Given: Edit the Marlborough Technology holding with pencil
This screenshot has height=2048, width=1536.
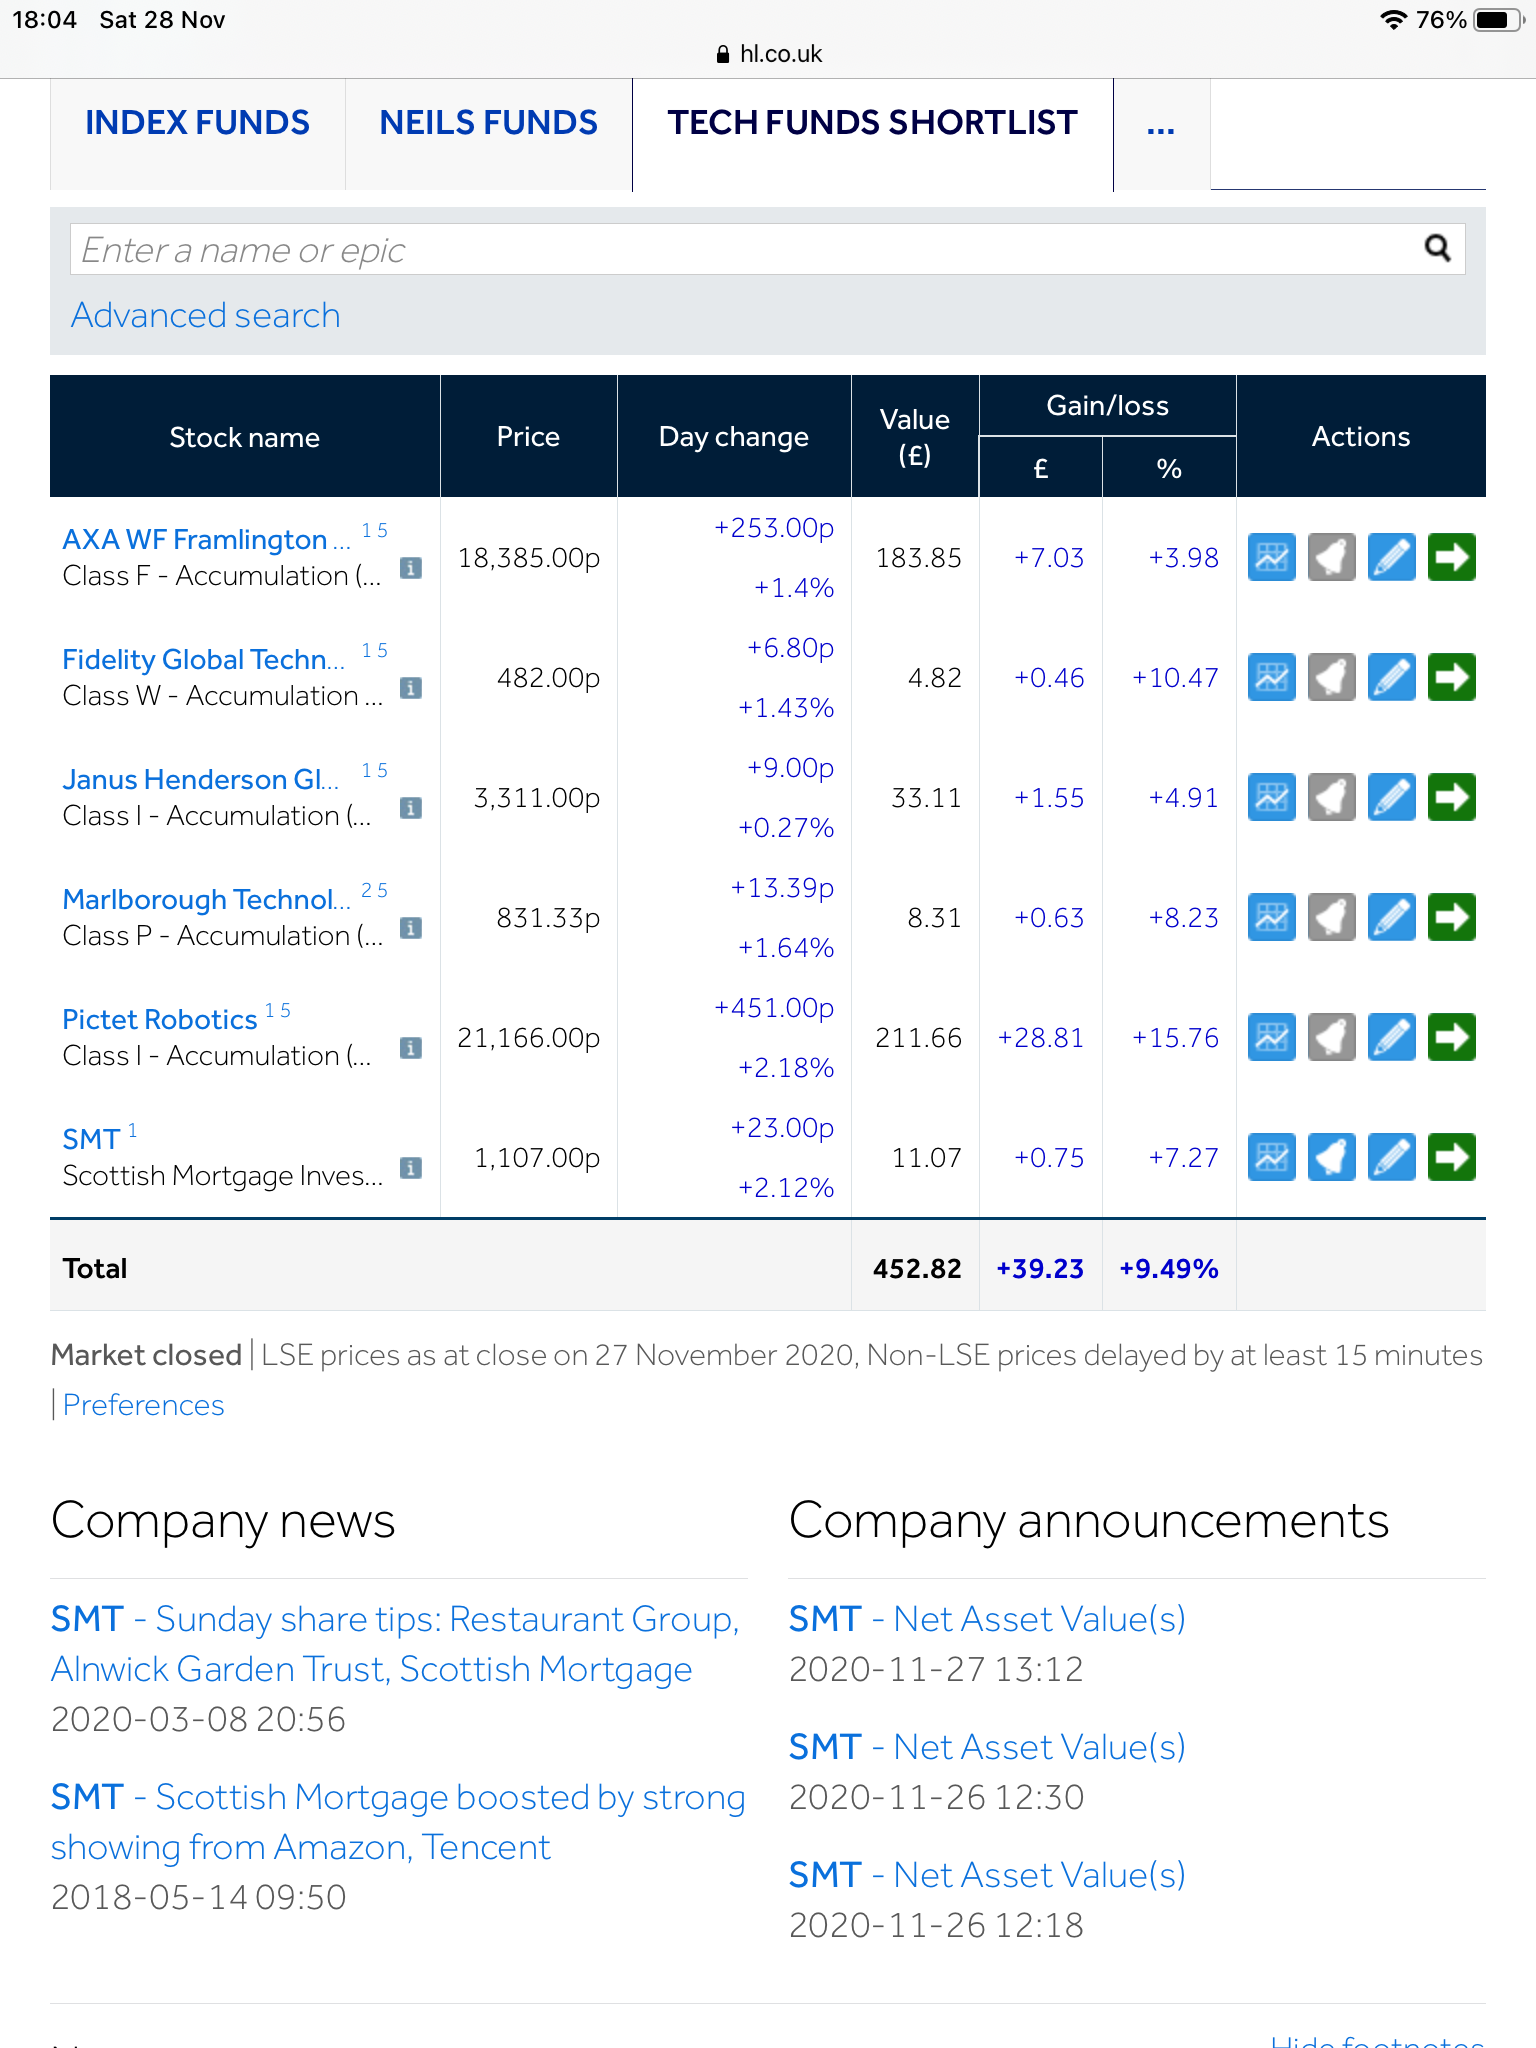Looking at the screenshot, I should [1391, 917].
